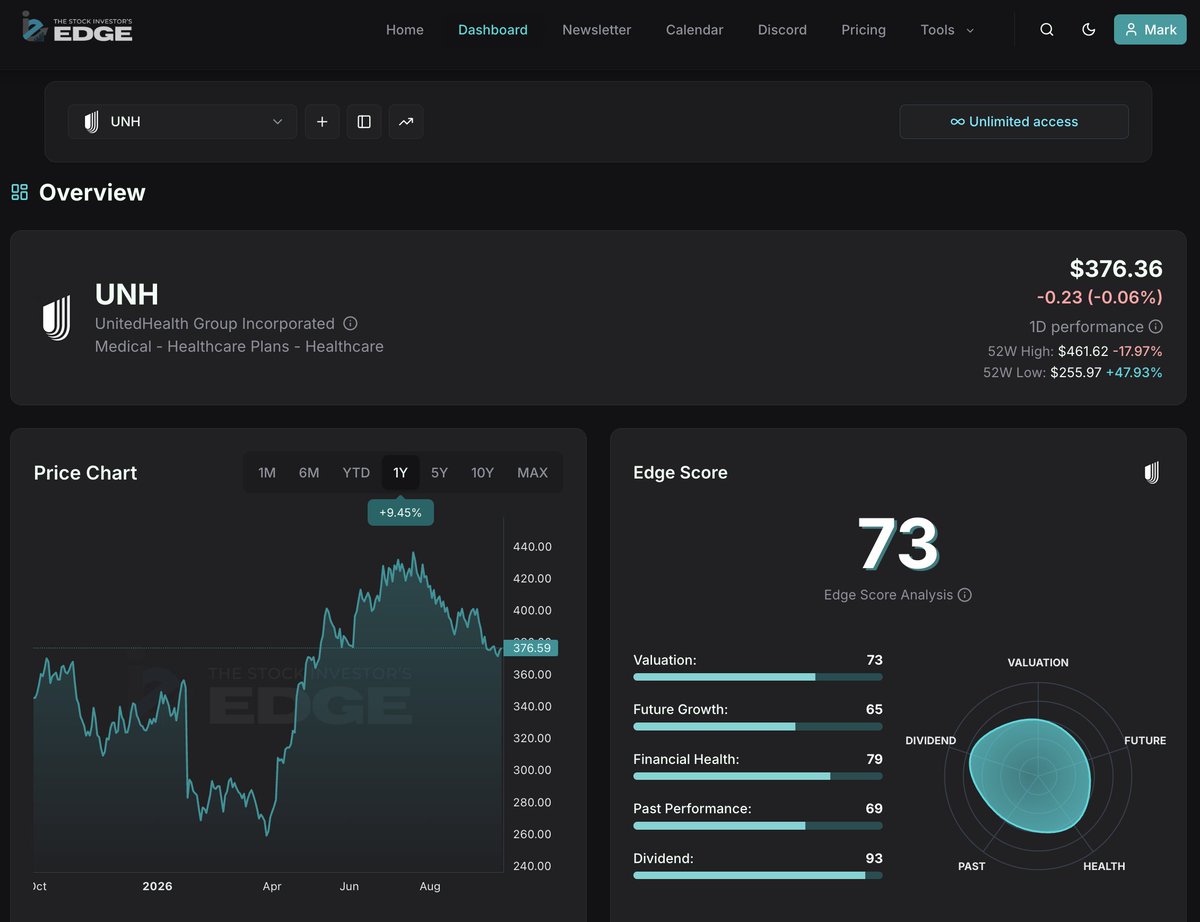Click the UNH logo in Edge Score card
The height and width of the screenshot is (922, 1200).
click(1152, 473)
